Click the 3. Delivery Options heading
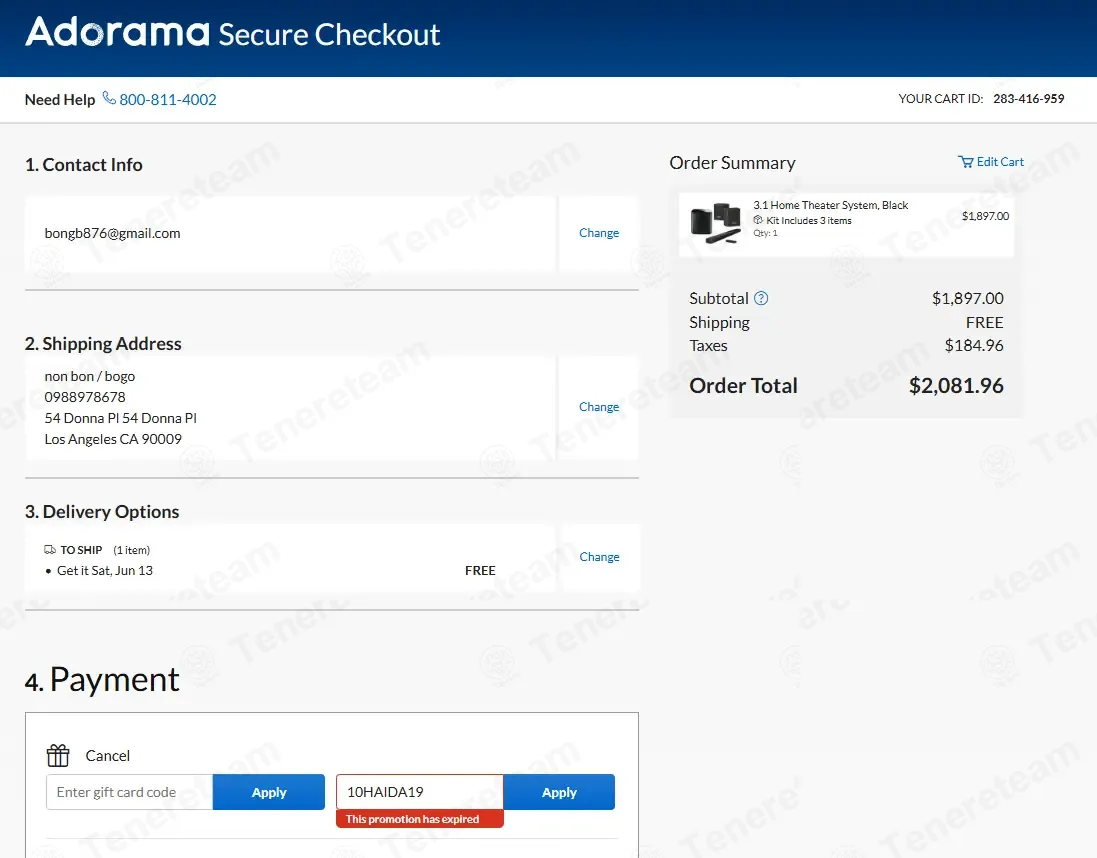 pyautogui.click(x=102, y=512)
